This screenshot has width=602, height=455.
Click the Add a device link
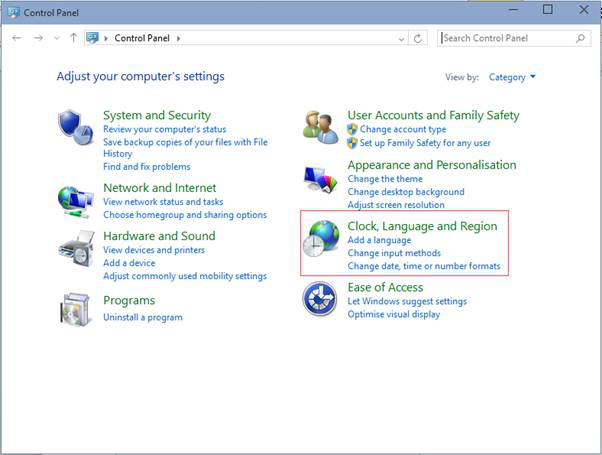tap(129, 263)
